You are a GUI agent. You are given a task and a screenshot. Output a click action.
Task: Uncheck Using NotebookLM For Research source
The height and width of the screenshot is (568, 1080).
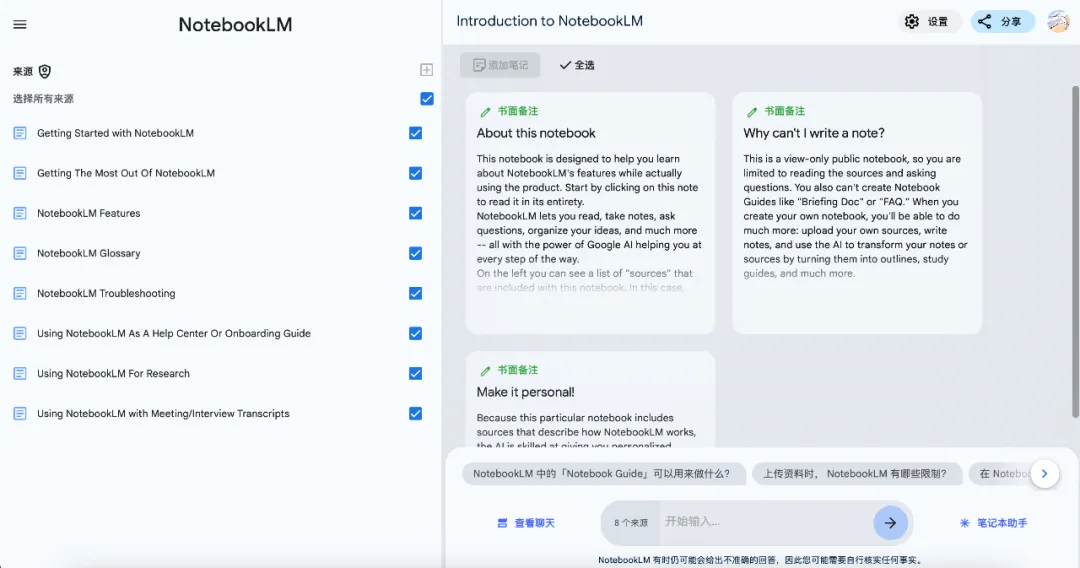tap(415, 373)
